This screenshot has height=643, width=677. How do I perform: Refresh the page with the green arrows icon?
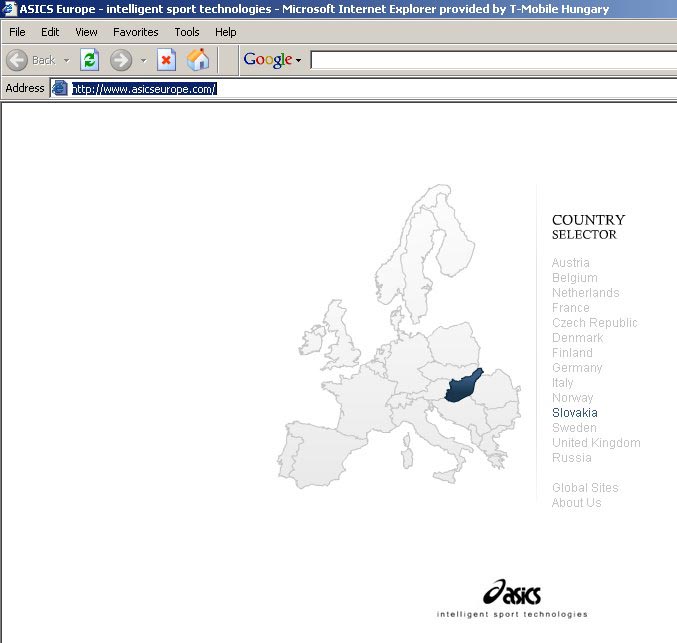pos(89,60)
